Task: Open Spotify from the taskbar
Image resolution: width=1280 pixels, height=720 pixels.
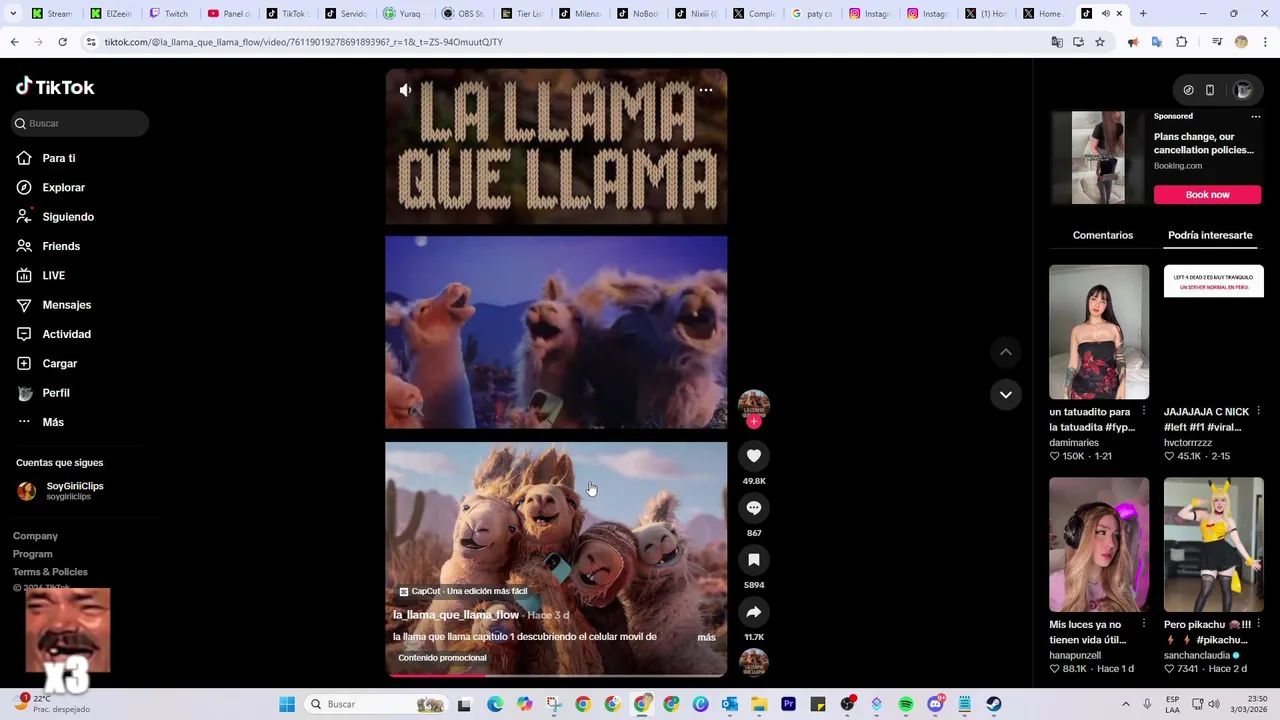Action: point(906,704)
